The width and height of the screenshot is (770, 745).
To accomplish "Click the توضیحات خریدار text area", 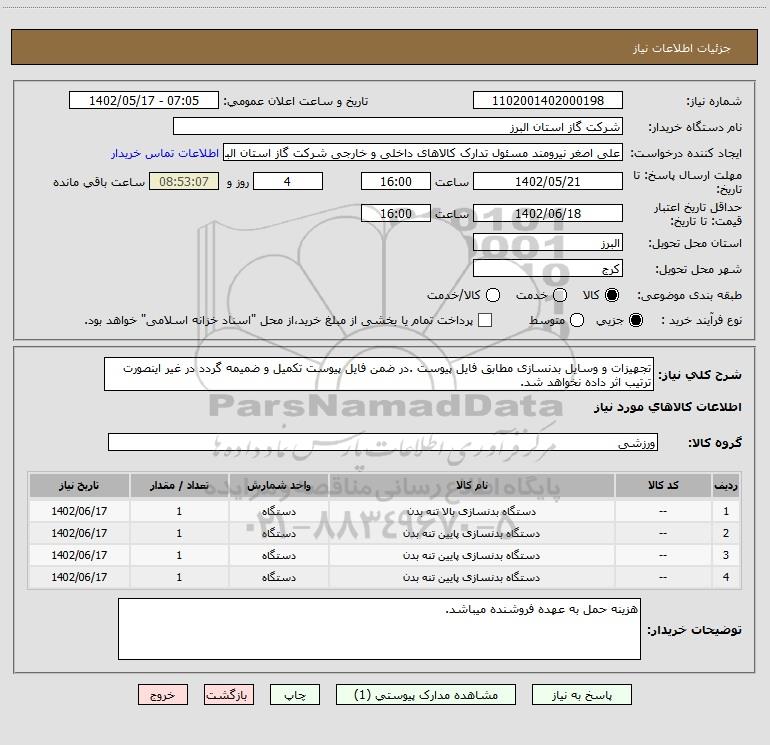I will pyautogui.click(x=379, y=629).
